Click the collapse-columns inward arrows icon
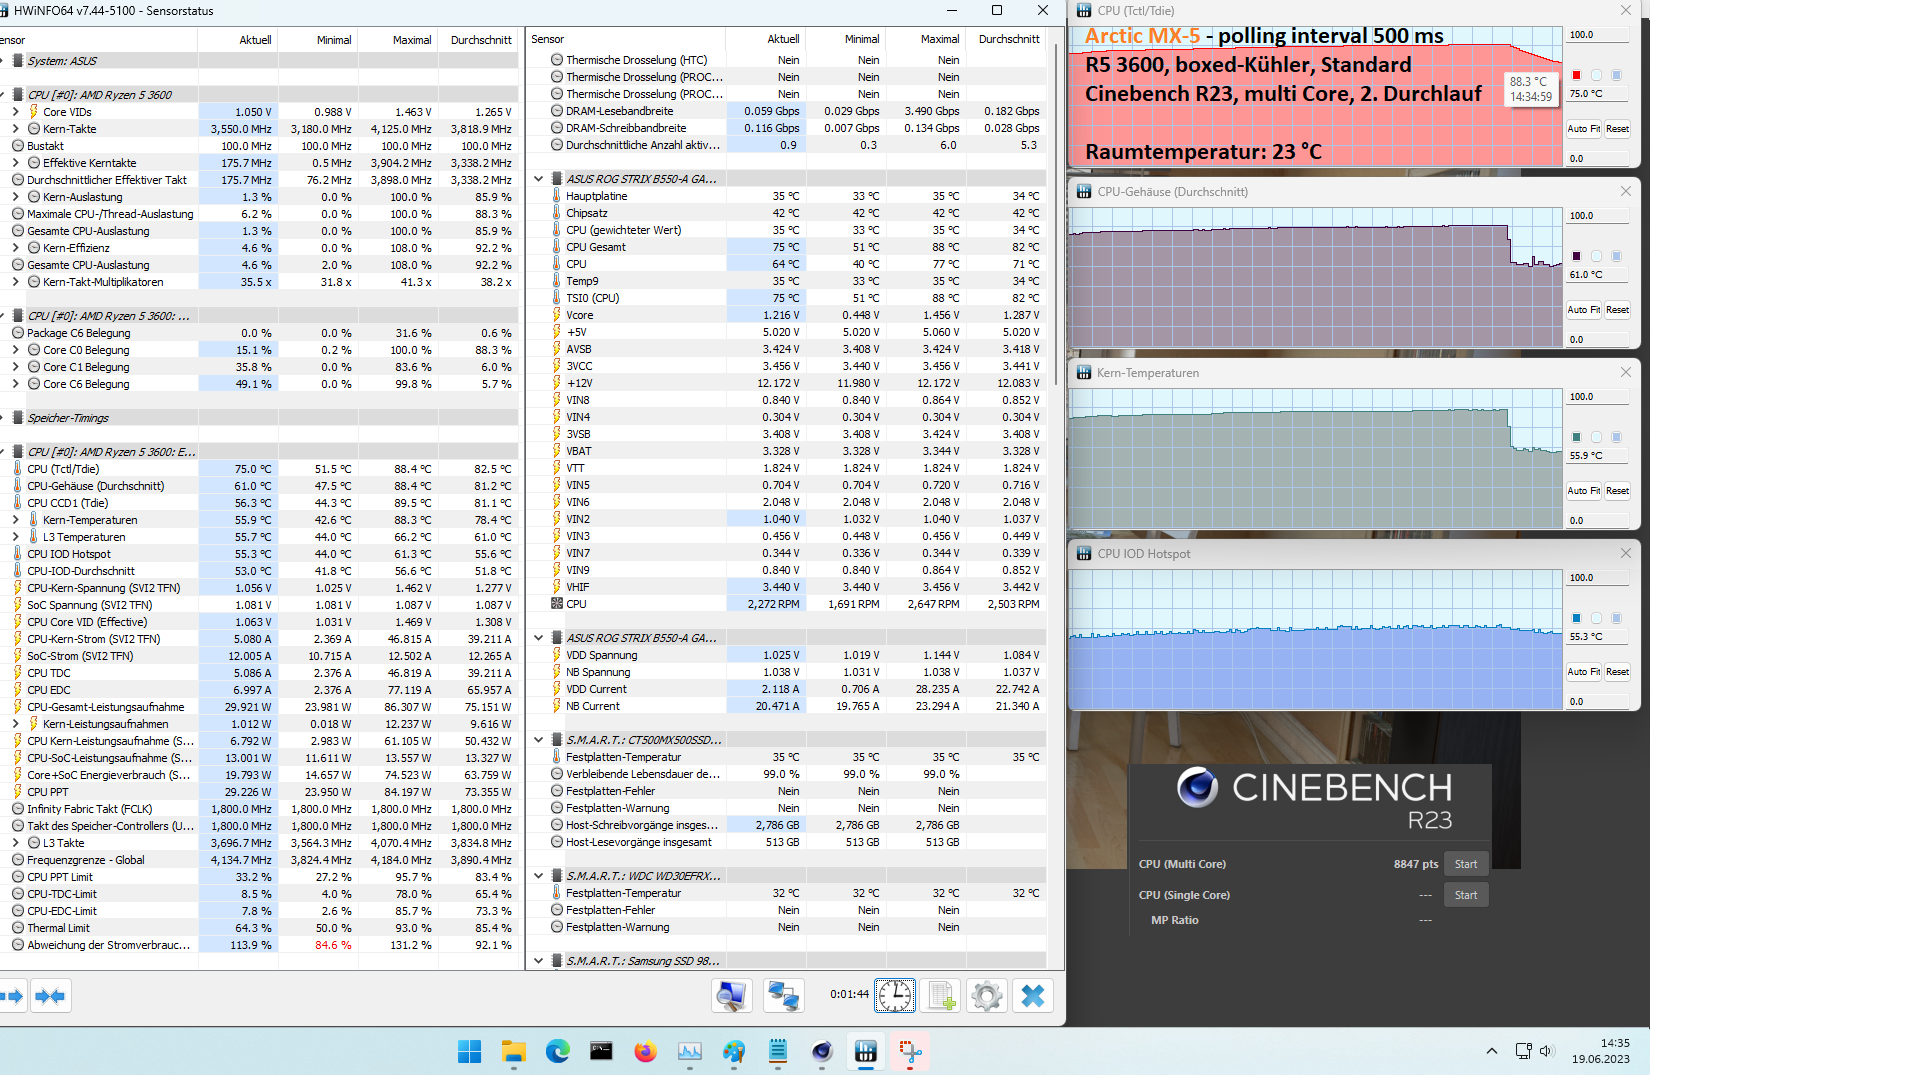Screen dimensions: 1920x1080 click(x=50, y=996)
